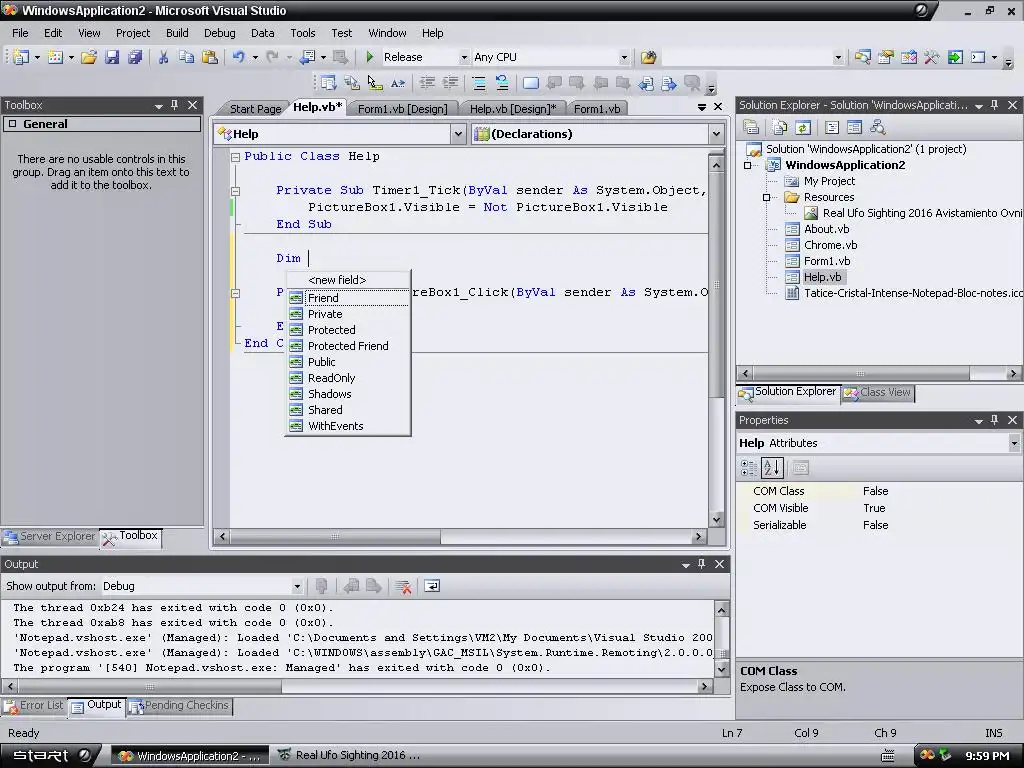Switch to the Start Page tab

pyautogui.click(x=255, y=109)
